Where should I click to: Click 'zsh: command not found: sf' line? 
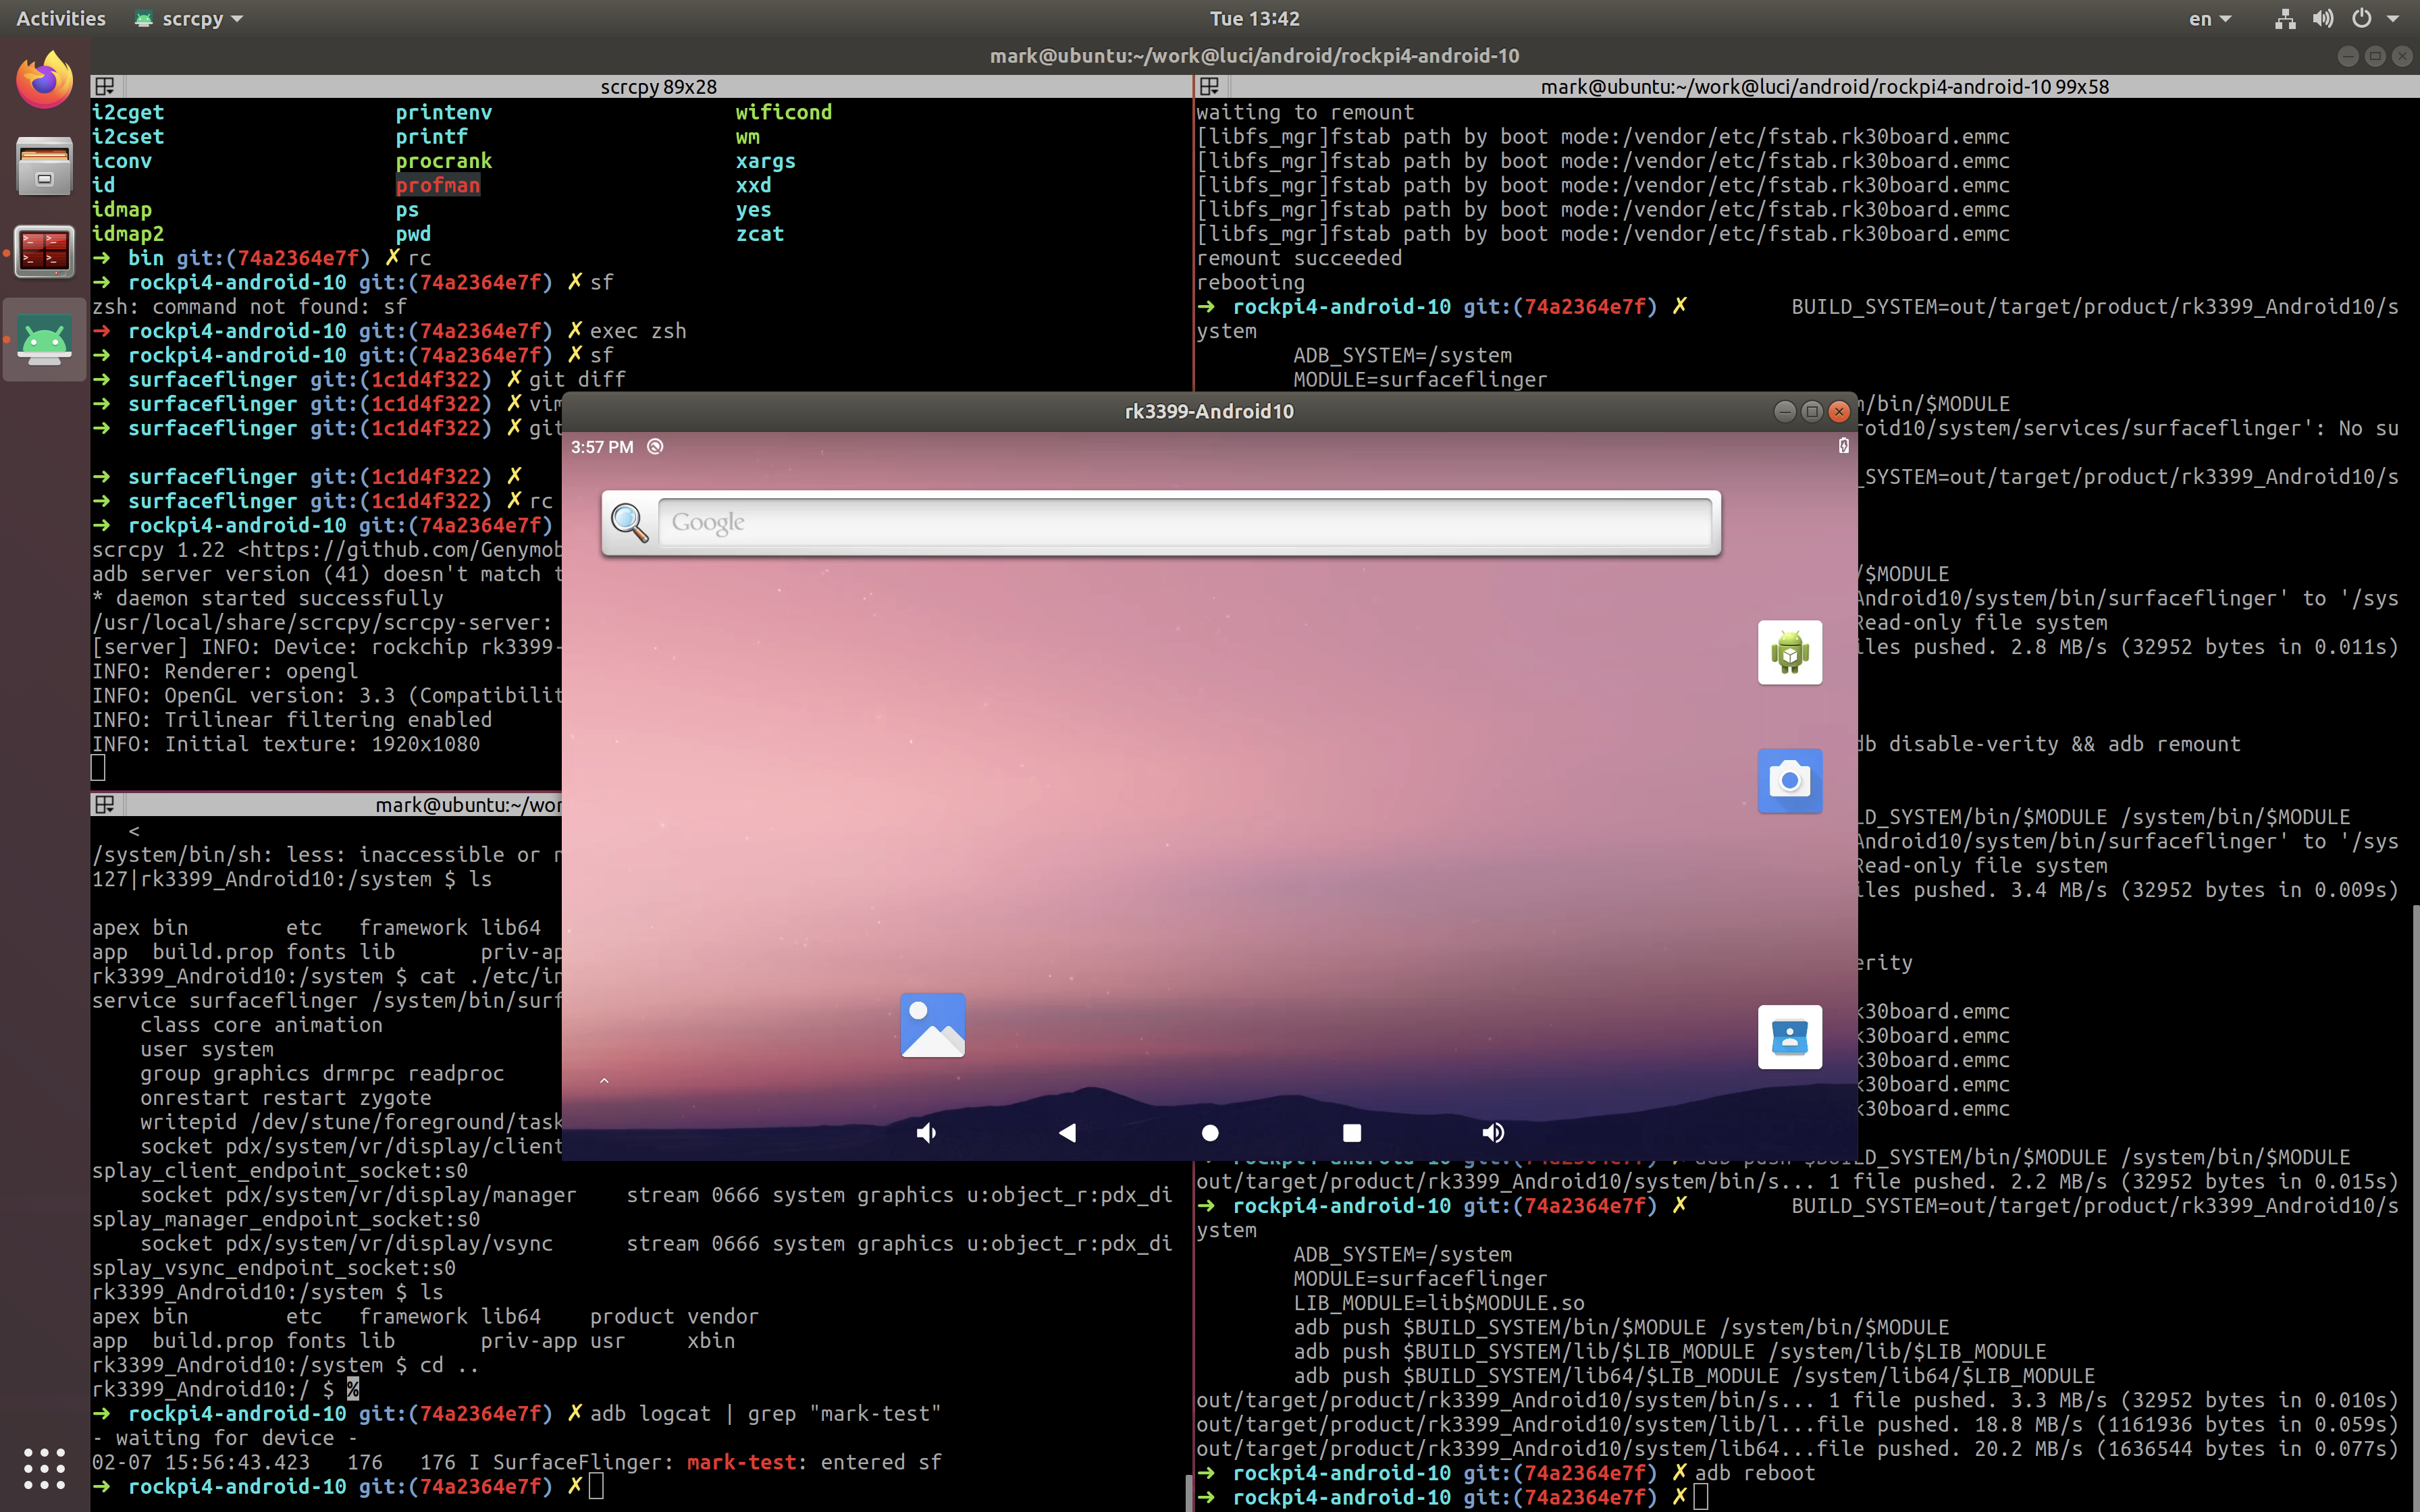coord(249,307)
